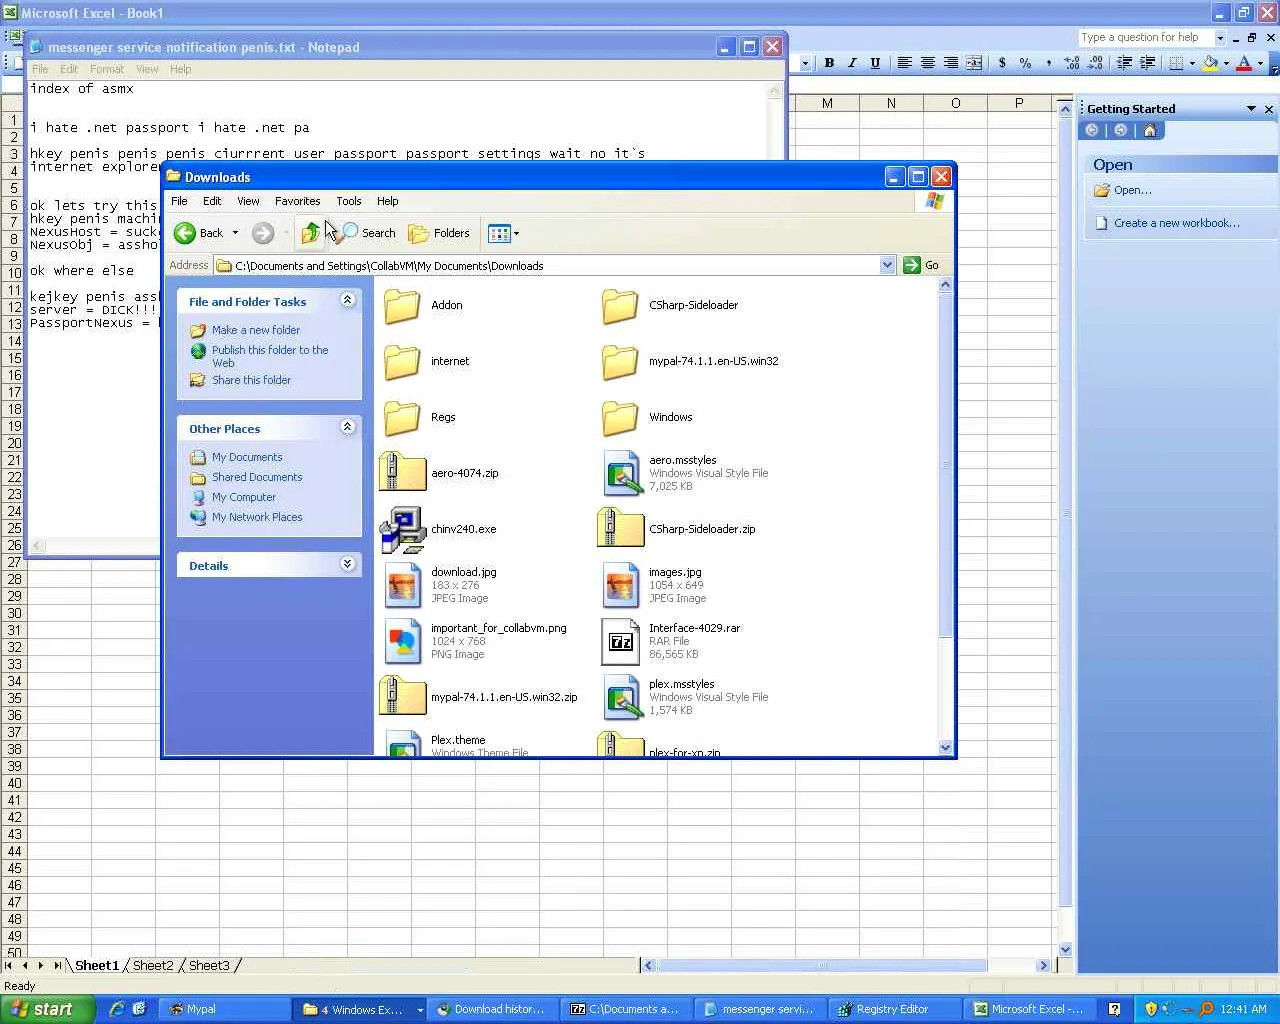This screenshot has width=1280, height=1024.
Task: Switch to Sheet2 tab in Excel
Action: (153, 966)
